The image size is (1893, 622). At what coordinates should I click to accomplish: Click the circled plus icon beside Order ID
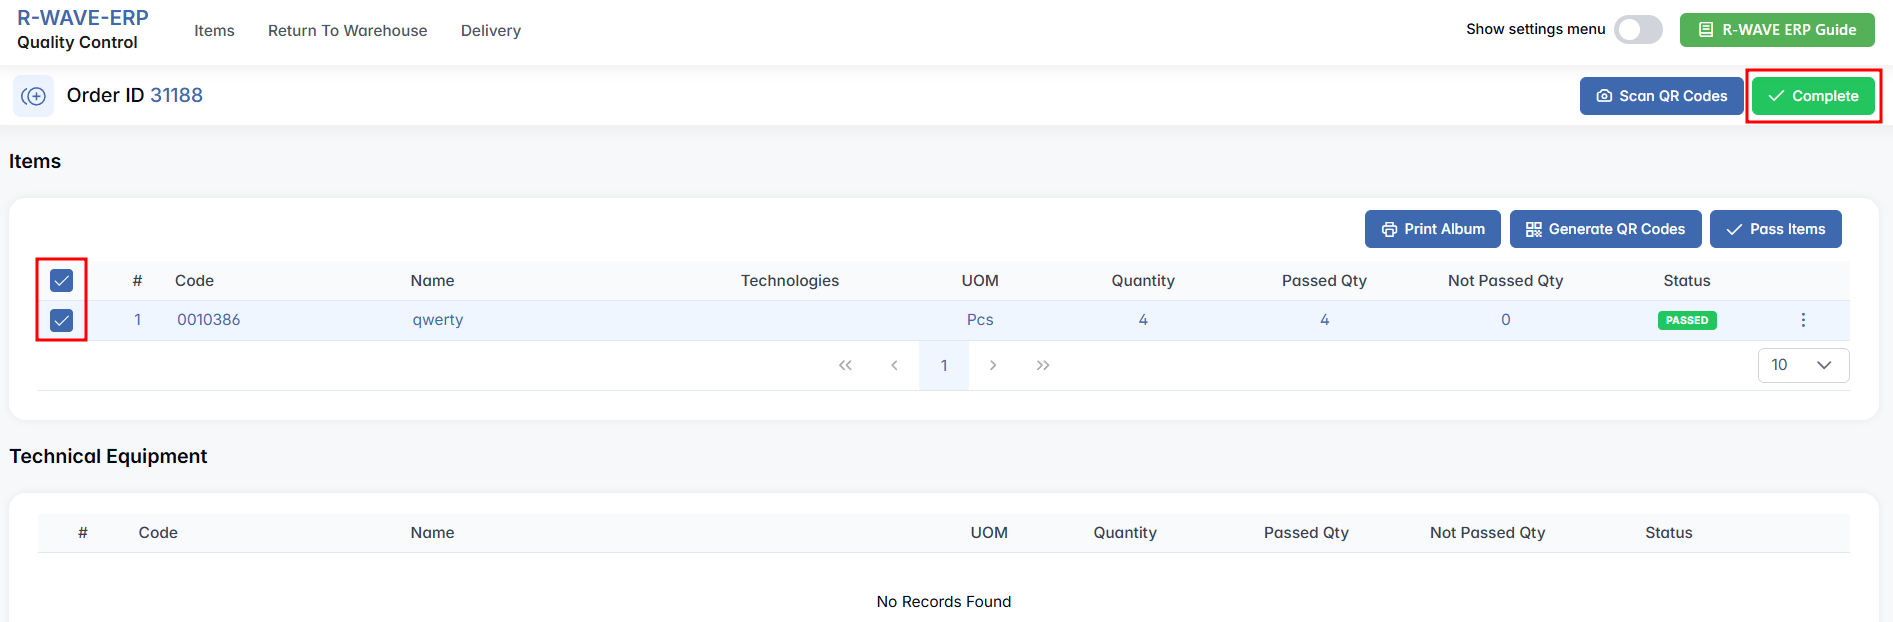34,96
